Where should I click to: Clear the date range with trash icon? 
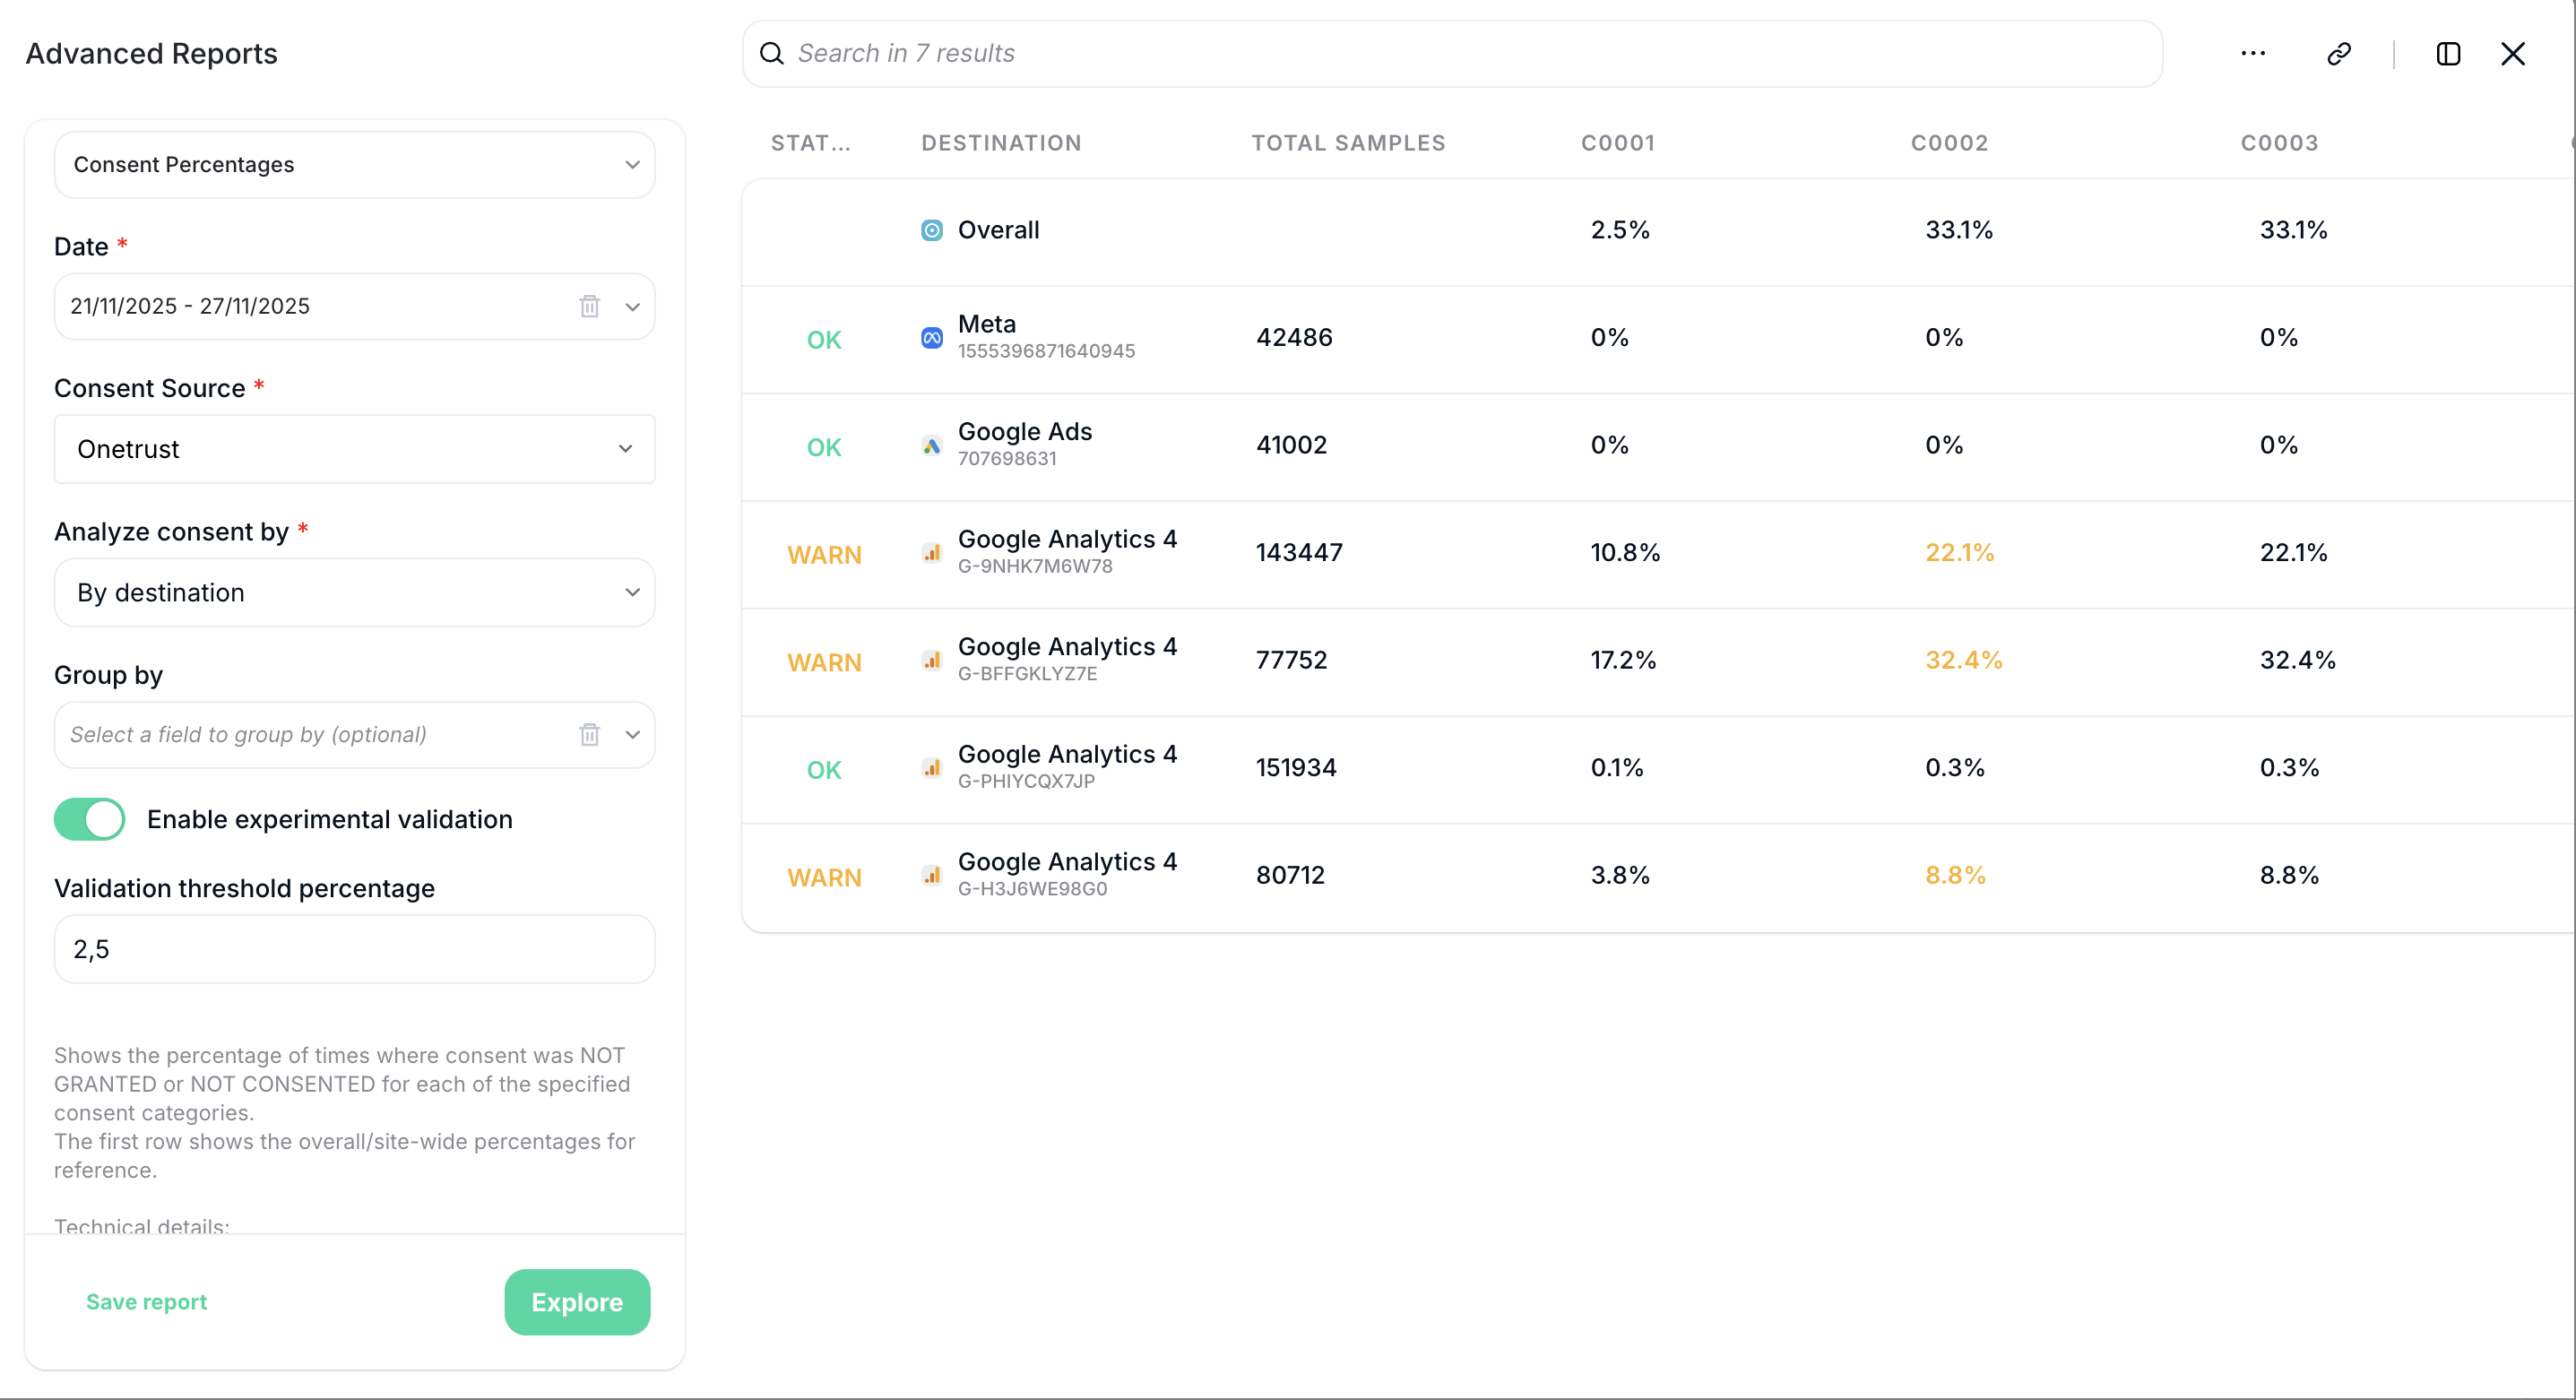tap(590, 306)
